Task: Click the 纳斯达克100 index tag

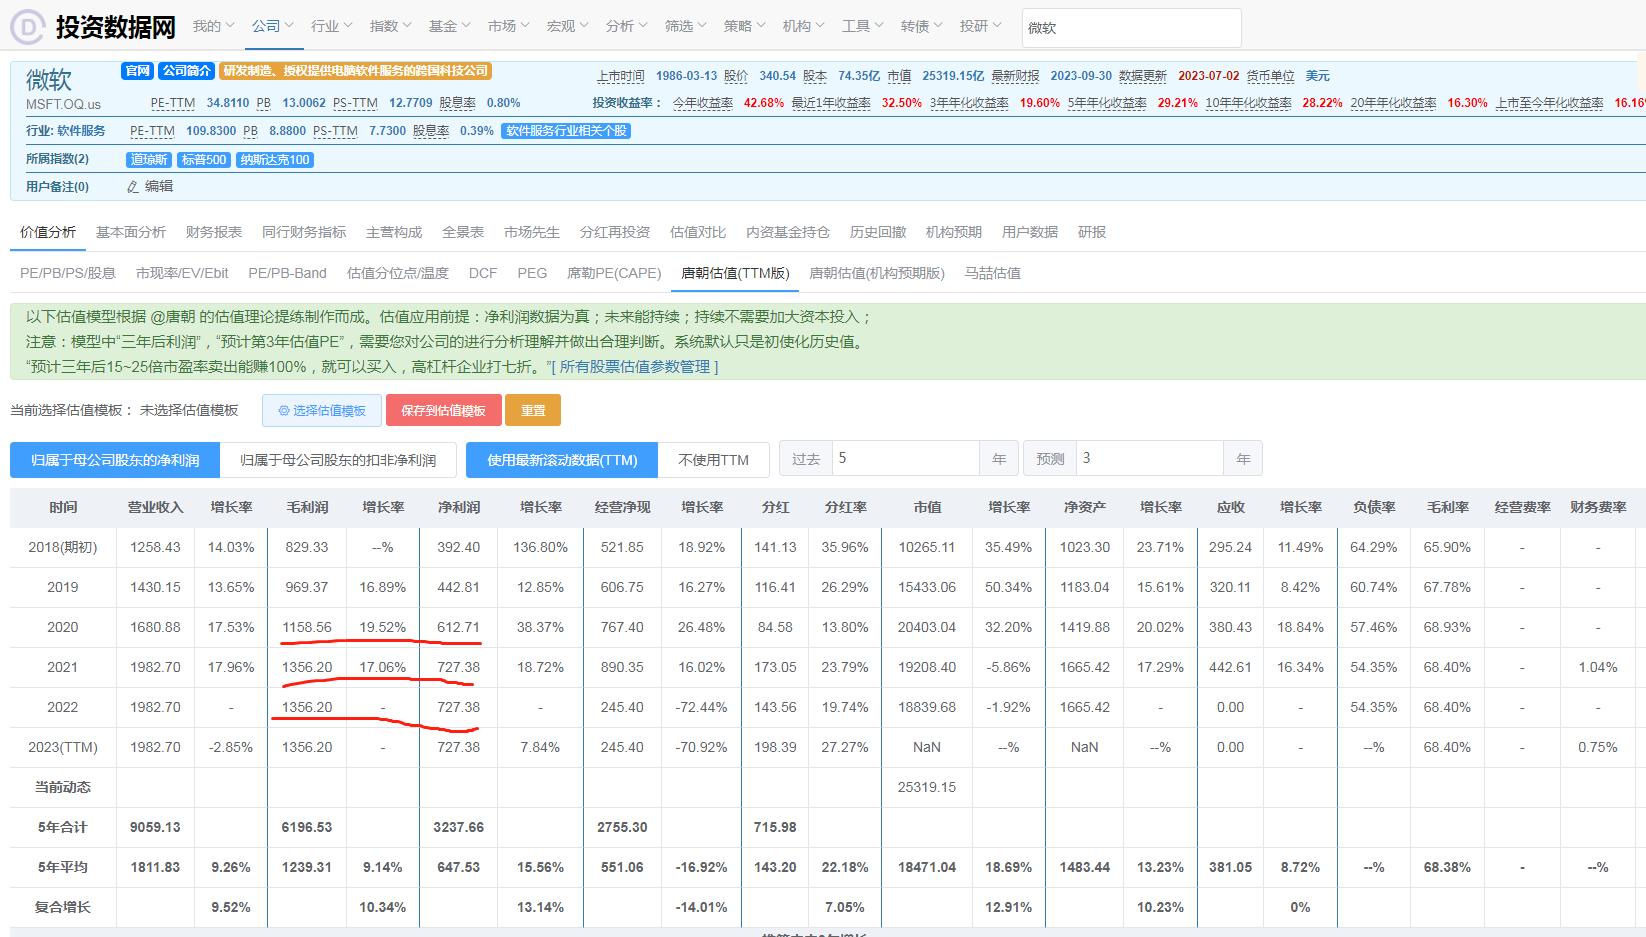Action: pos(275,160)
